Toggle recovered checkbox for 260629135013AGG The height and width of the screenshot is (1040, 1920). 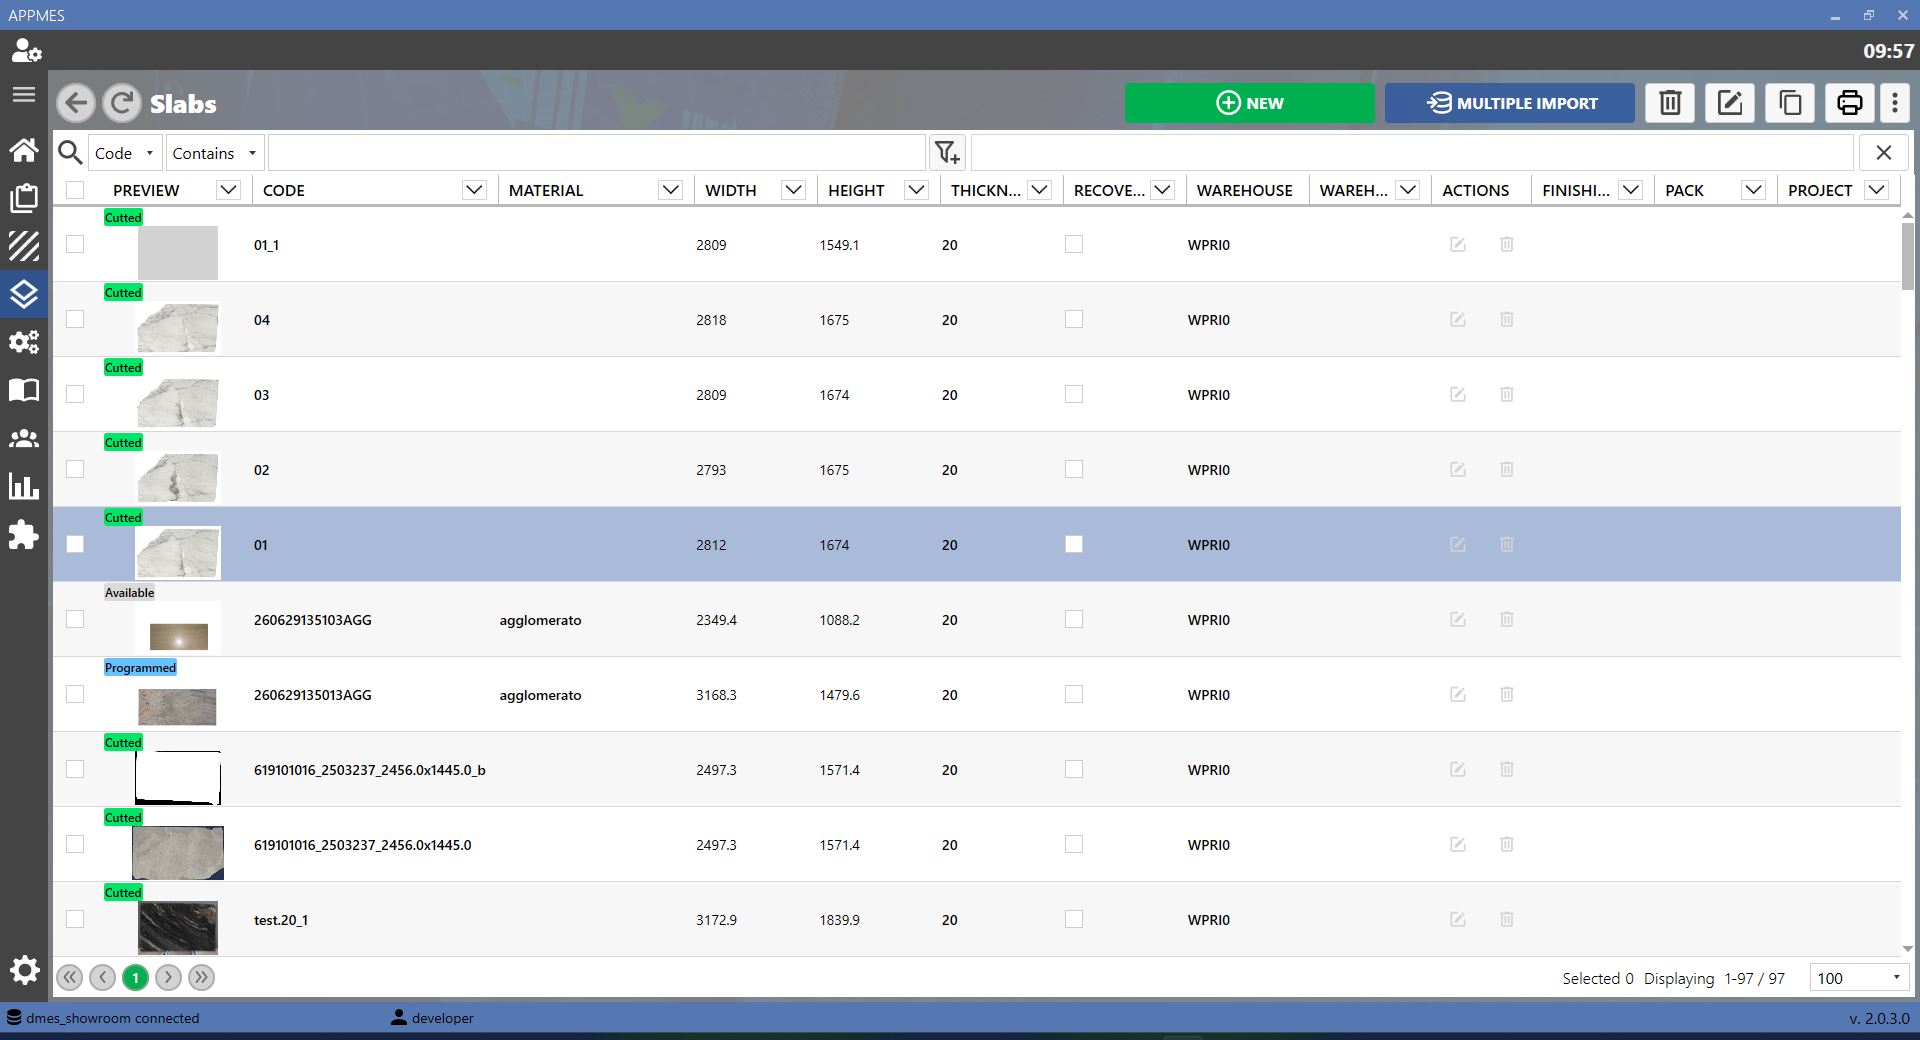pos(1074,694)
